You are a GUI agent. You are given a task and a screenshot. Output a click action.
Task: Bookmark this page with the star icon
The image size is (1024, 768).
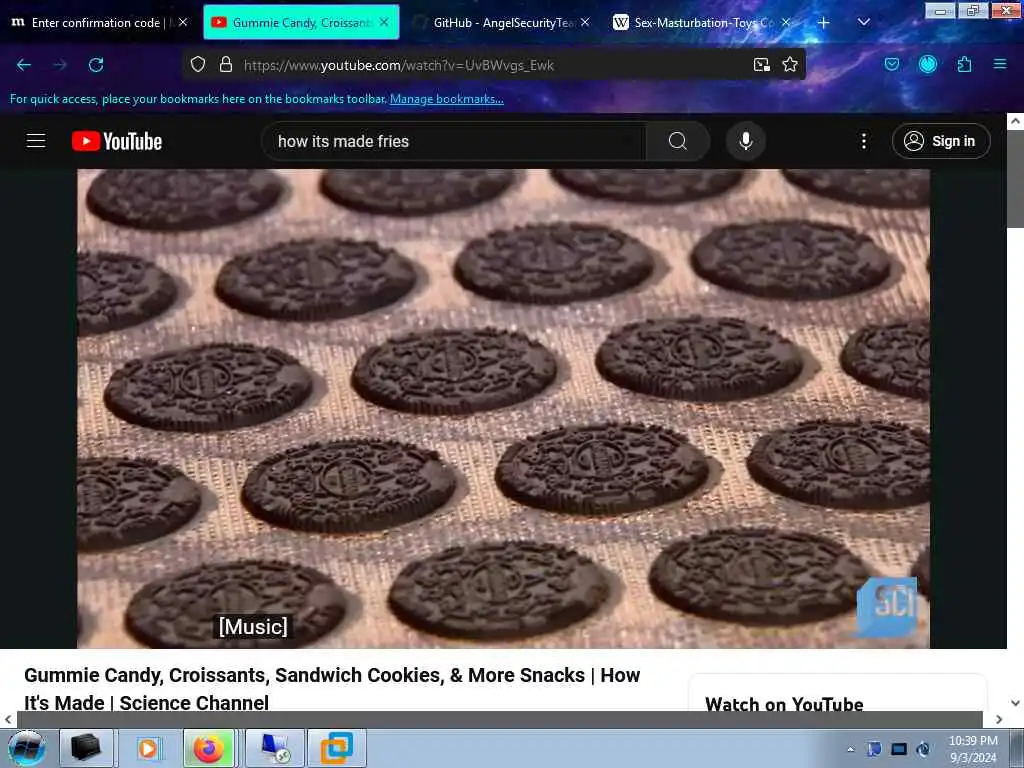(x=790, y=65)
